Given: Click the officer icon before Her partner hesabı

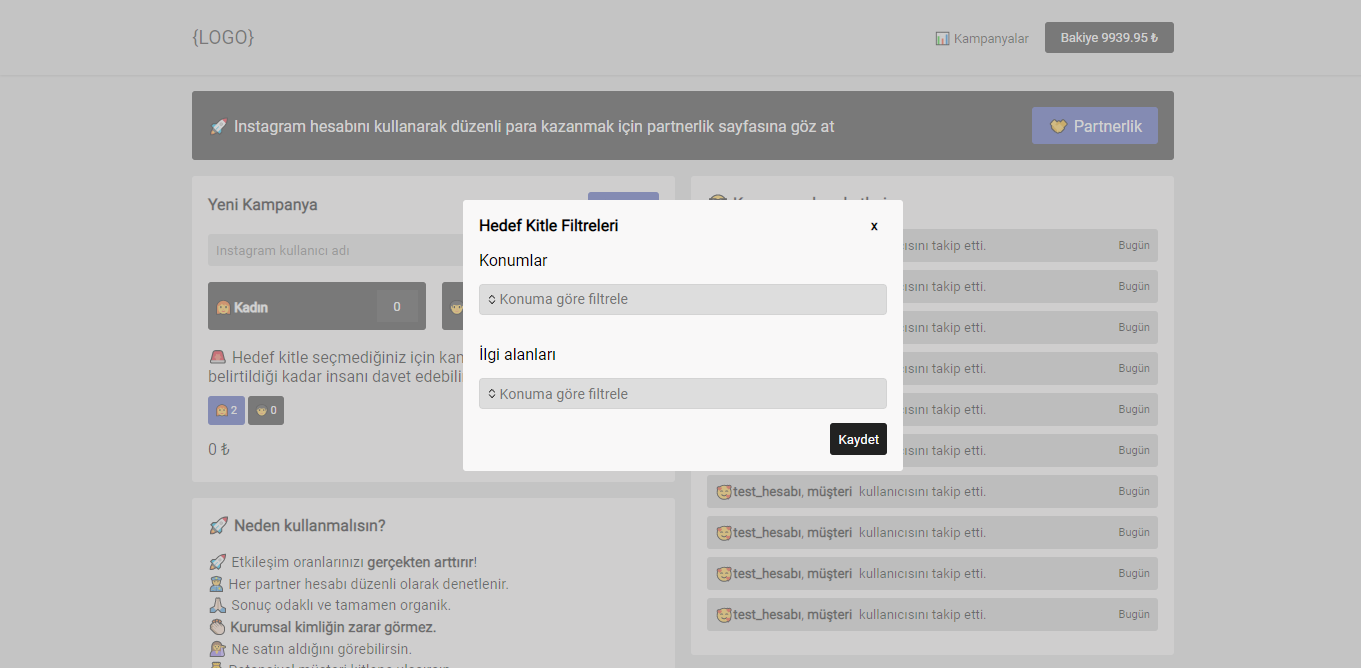Looking at the screenshot, I should [x=216, y=584].
